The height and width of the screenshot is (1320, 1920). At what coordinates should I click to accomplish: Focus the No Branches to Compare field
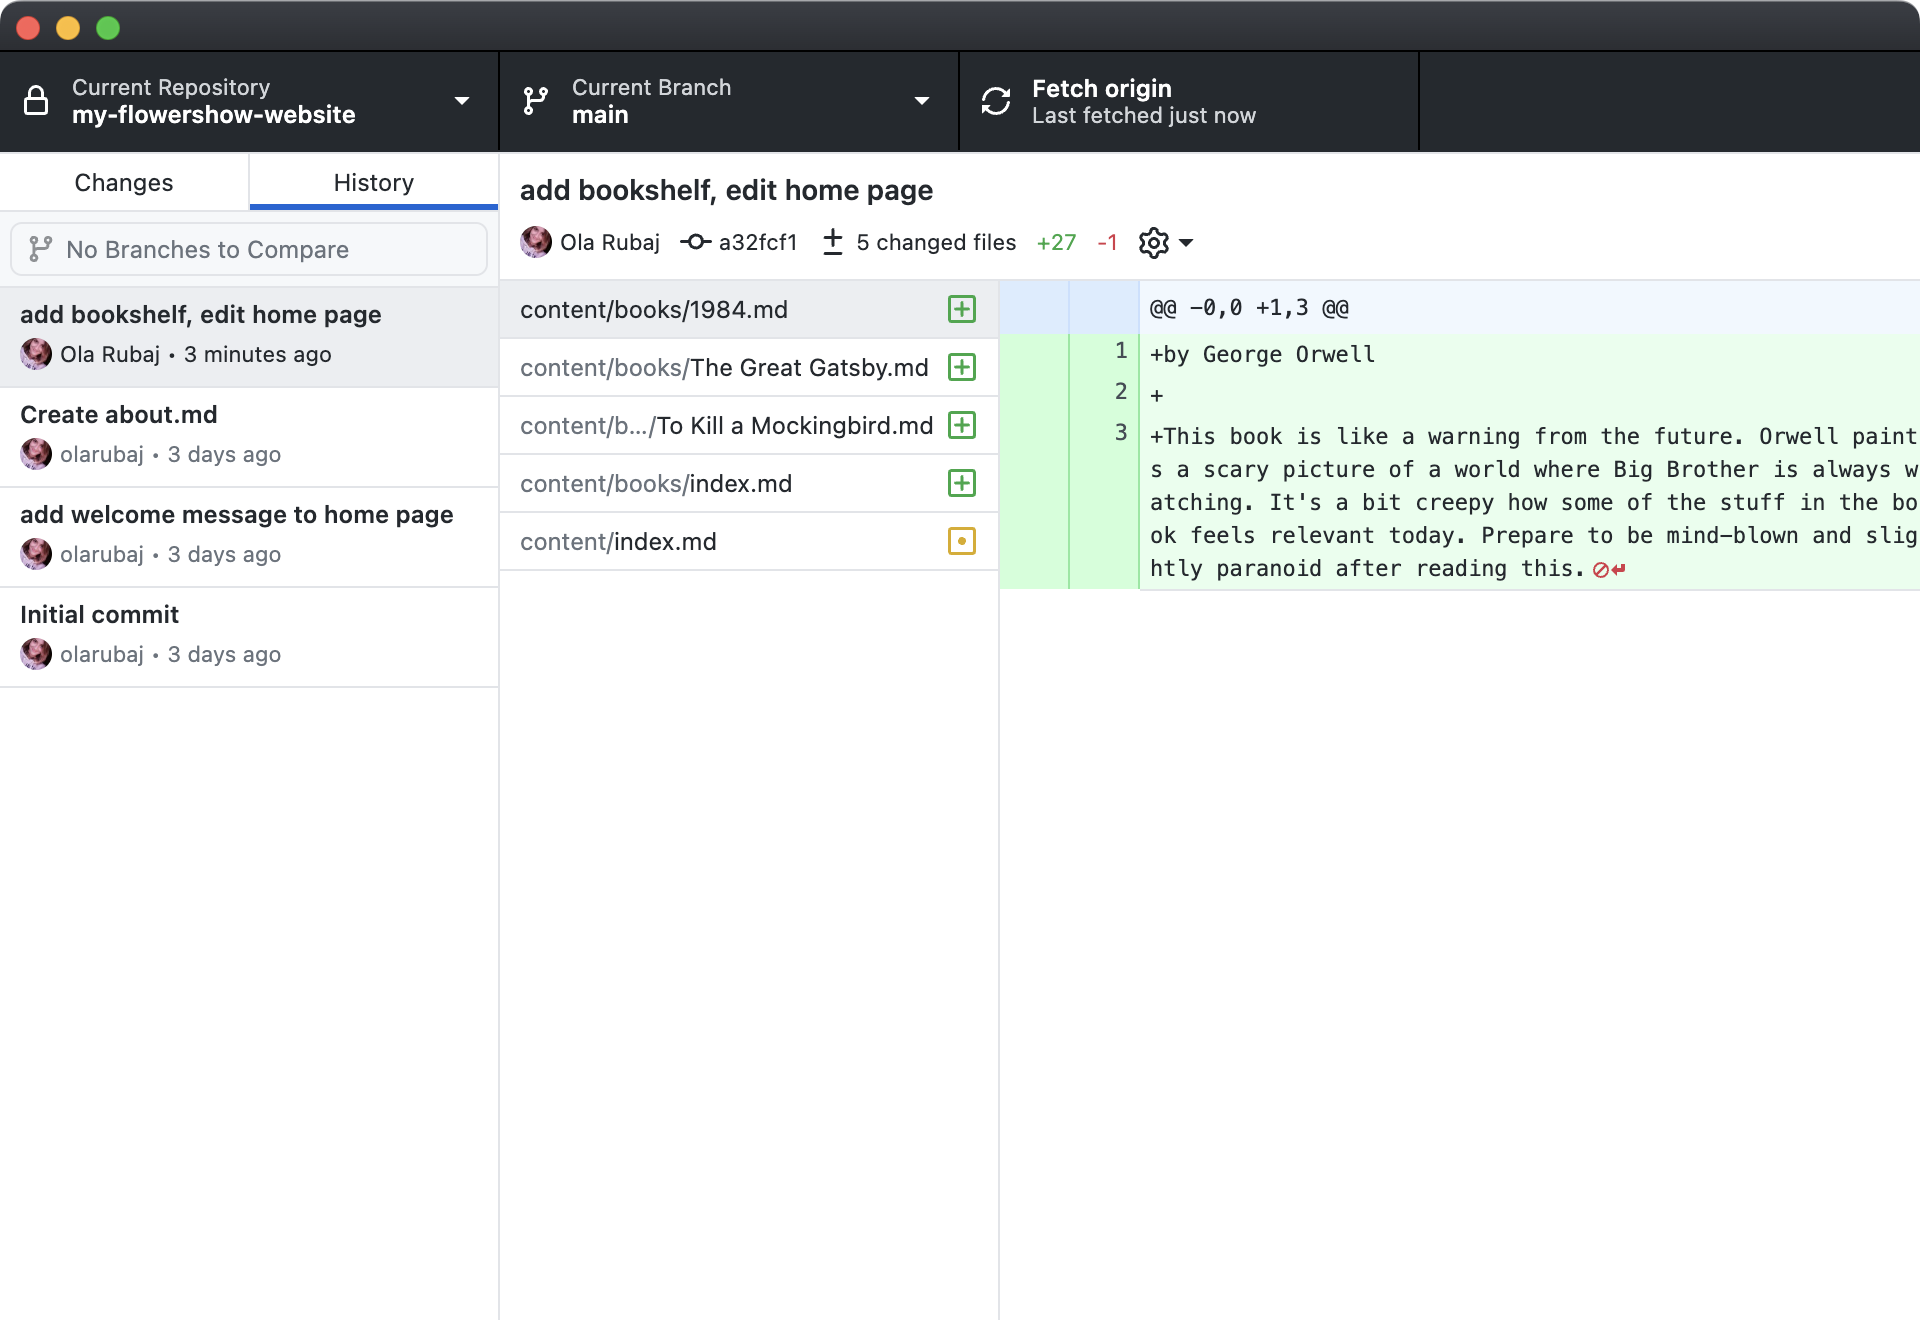[249, 249]
